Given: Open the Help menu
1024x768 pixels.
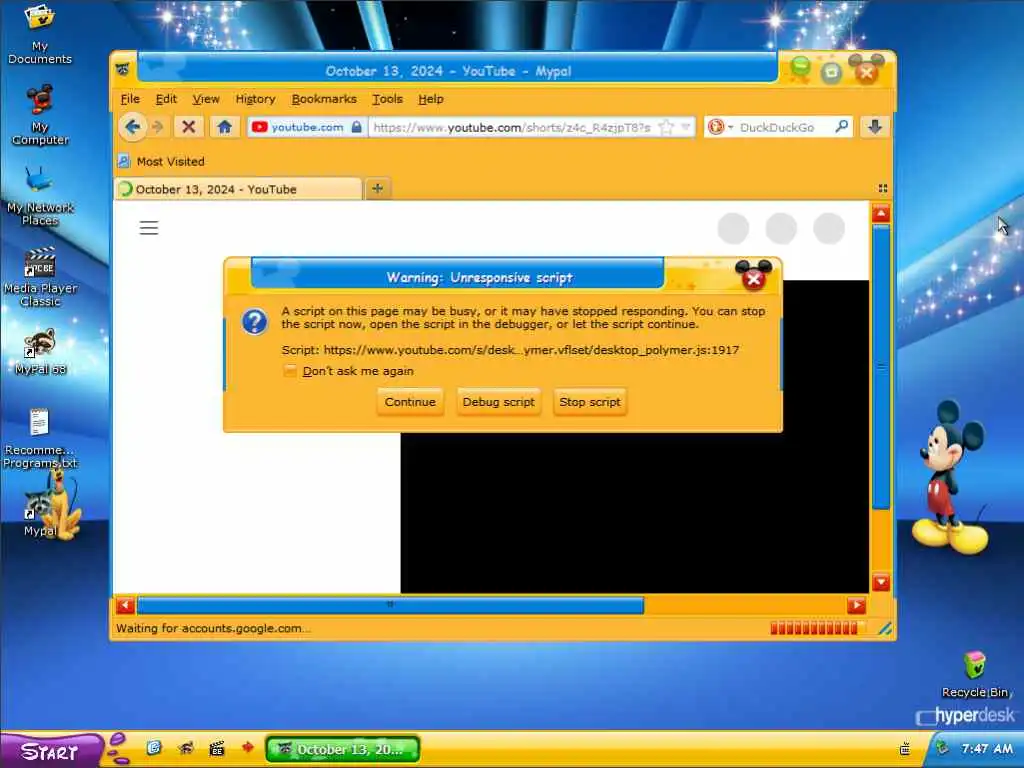Looking at the screenshot, I should pos(430,99).
